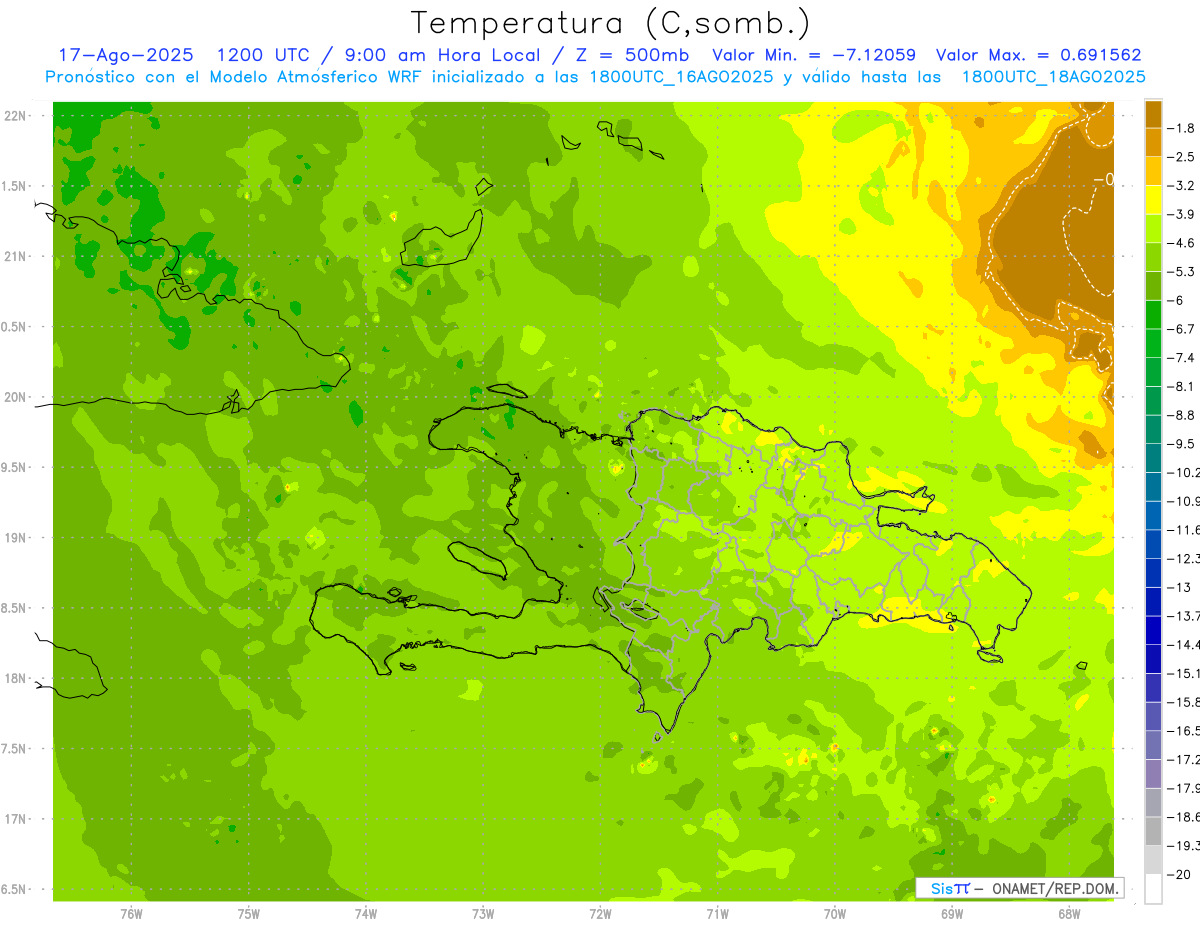Click the '1800UTC_18AGO2025' valid-until time text
This screenshot has height=927, width=1200.
[1054, 77]
